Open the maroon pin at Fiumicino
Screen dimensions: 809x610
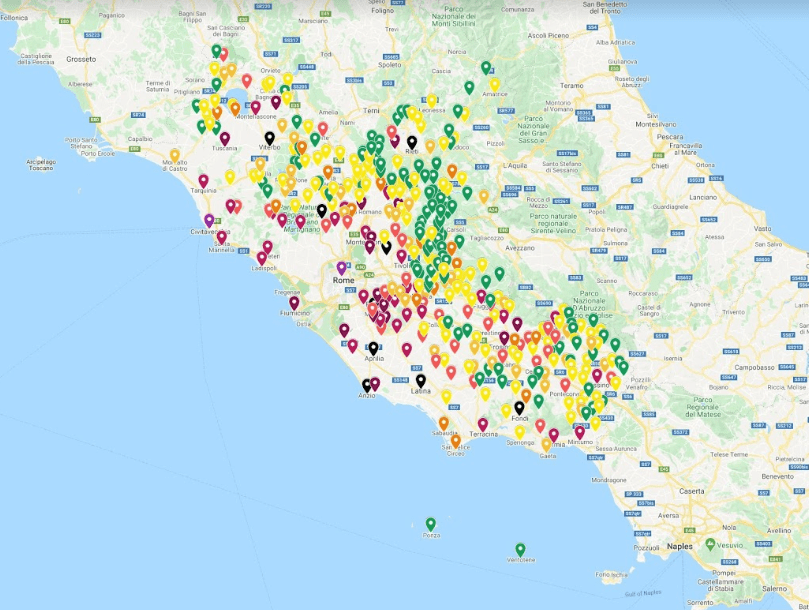point(294,303)
